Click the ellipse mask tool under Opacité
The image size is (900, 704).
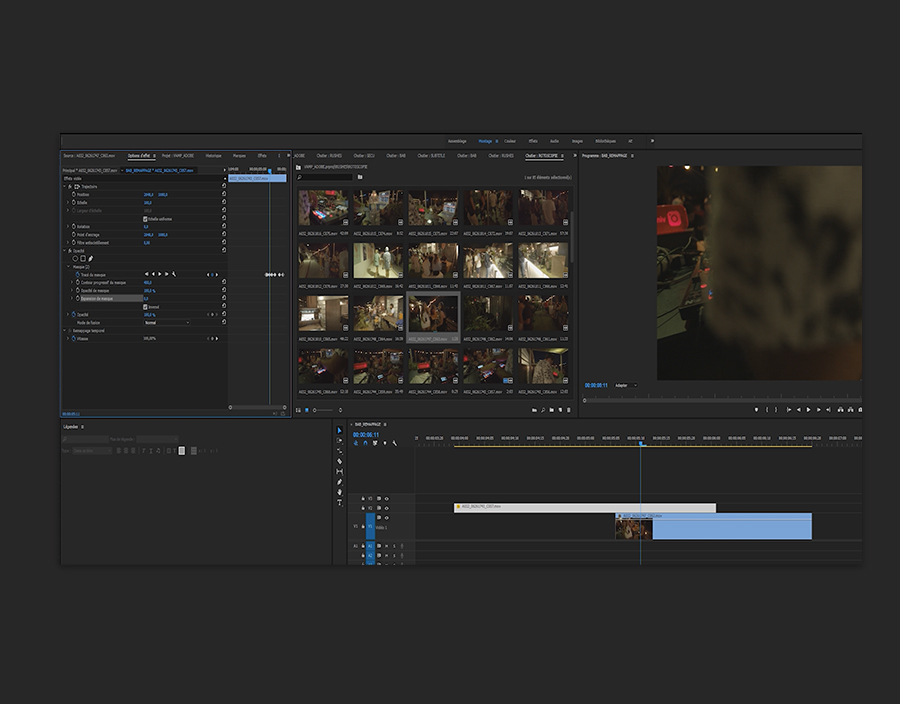(x=74, y=258)
